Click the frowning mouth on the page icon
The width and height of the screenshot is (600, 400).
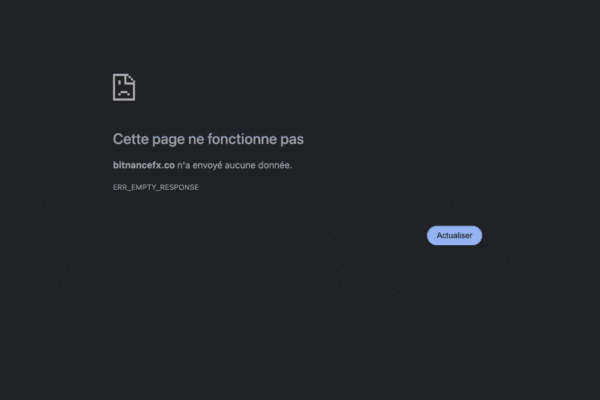click(x=124, y=93)
